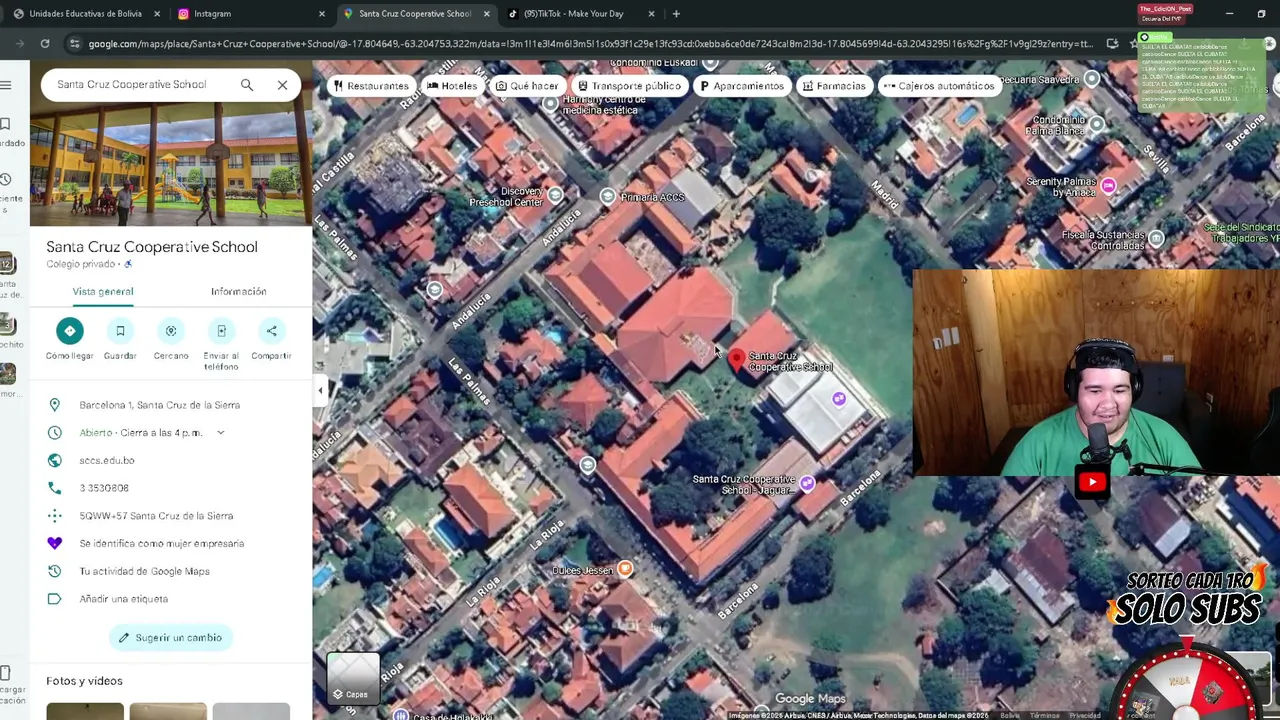The image size is (1280, 720).
Task: Click the red Santa Cruz Cooperative School pin
Action: click(x=737, y=360)
